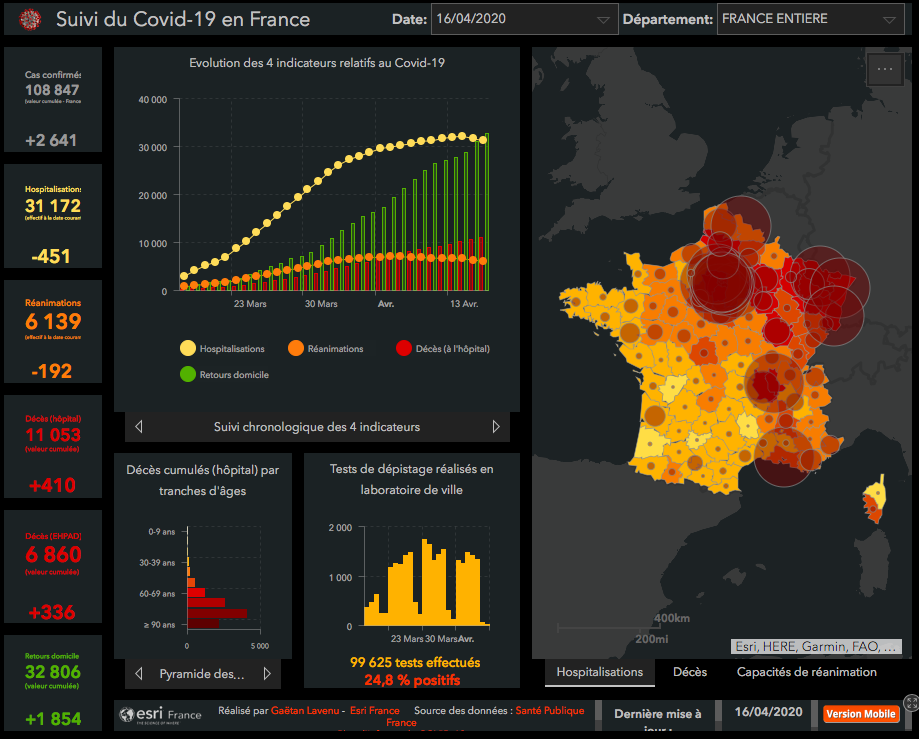Toggle Réanimations series in chart legend
This screenshot has width=919, height=739.
point(296,349)
